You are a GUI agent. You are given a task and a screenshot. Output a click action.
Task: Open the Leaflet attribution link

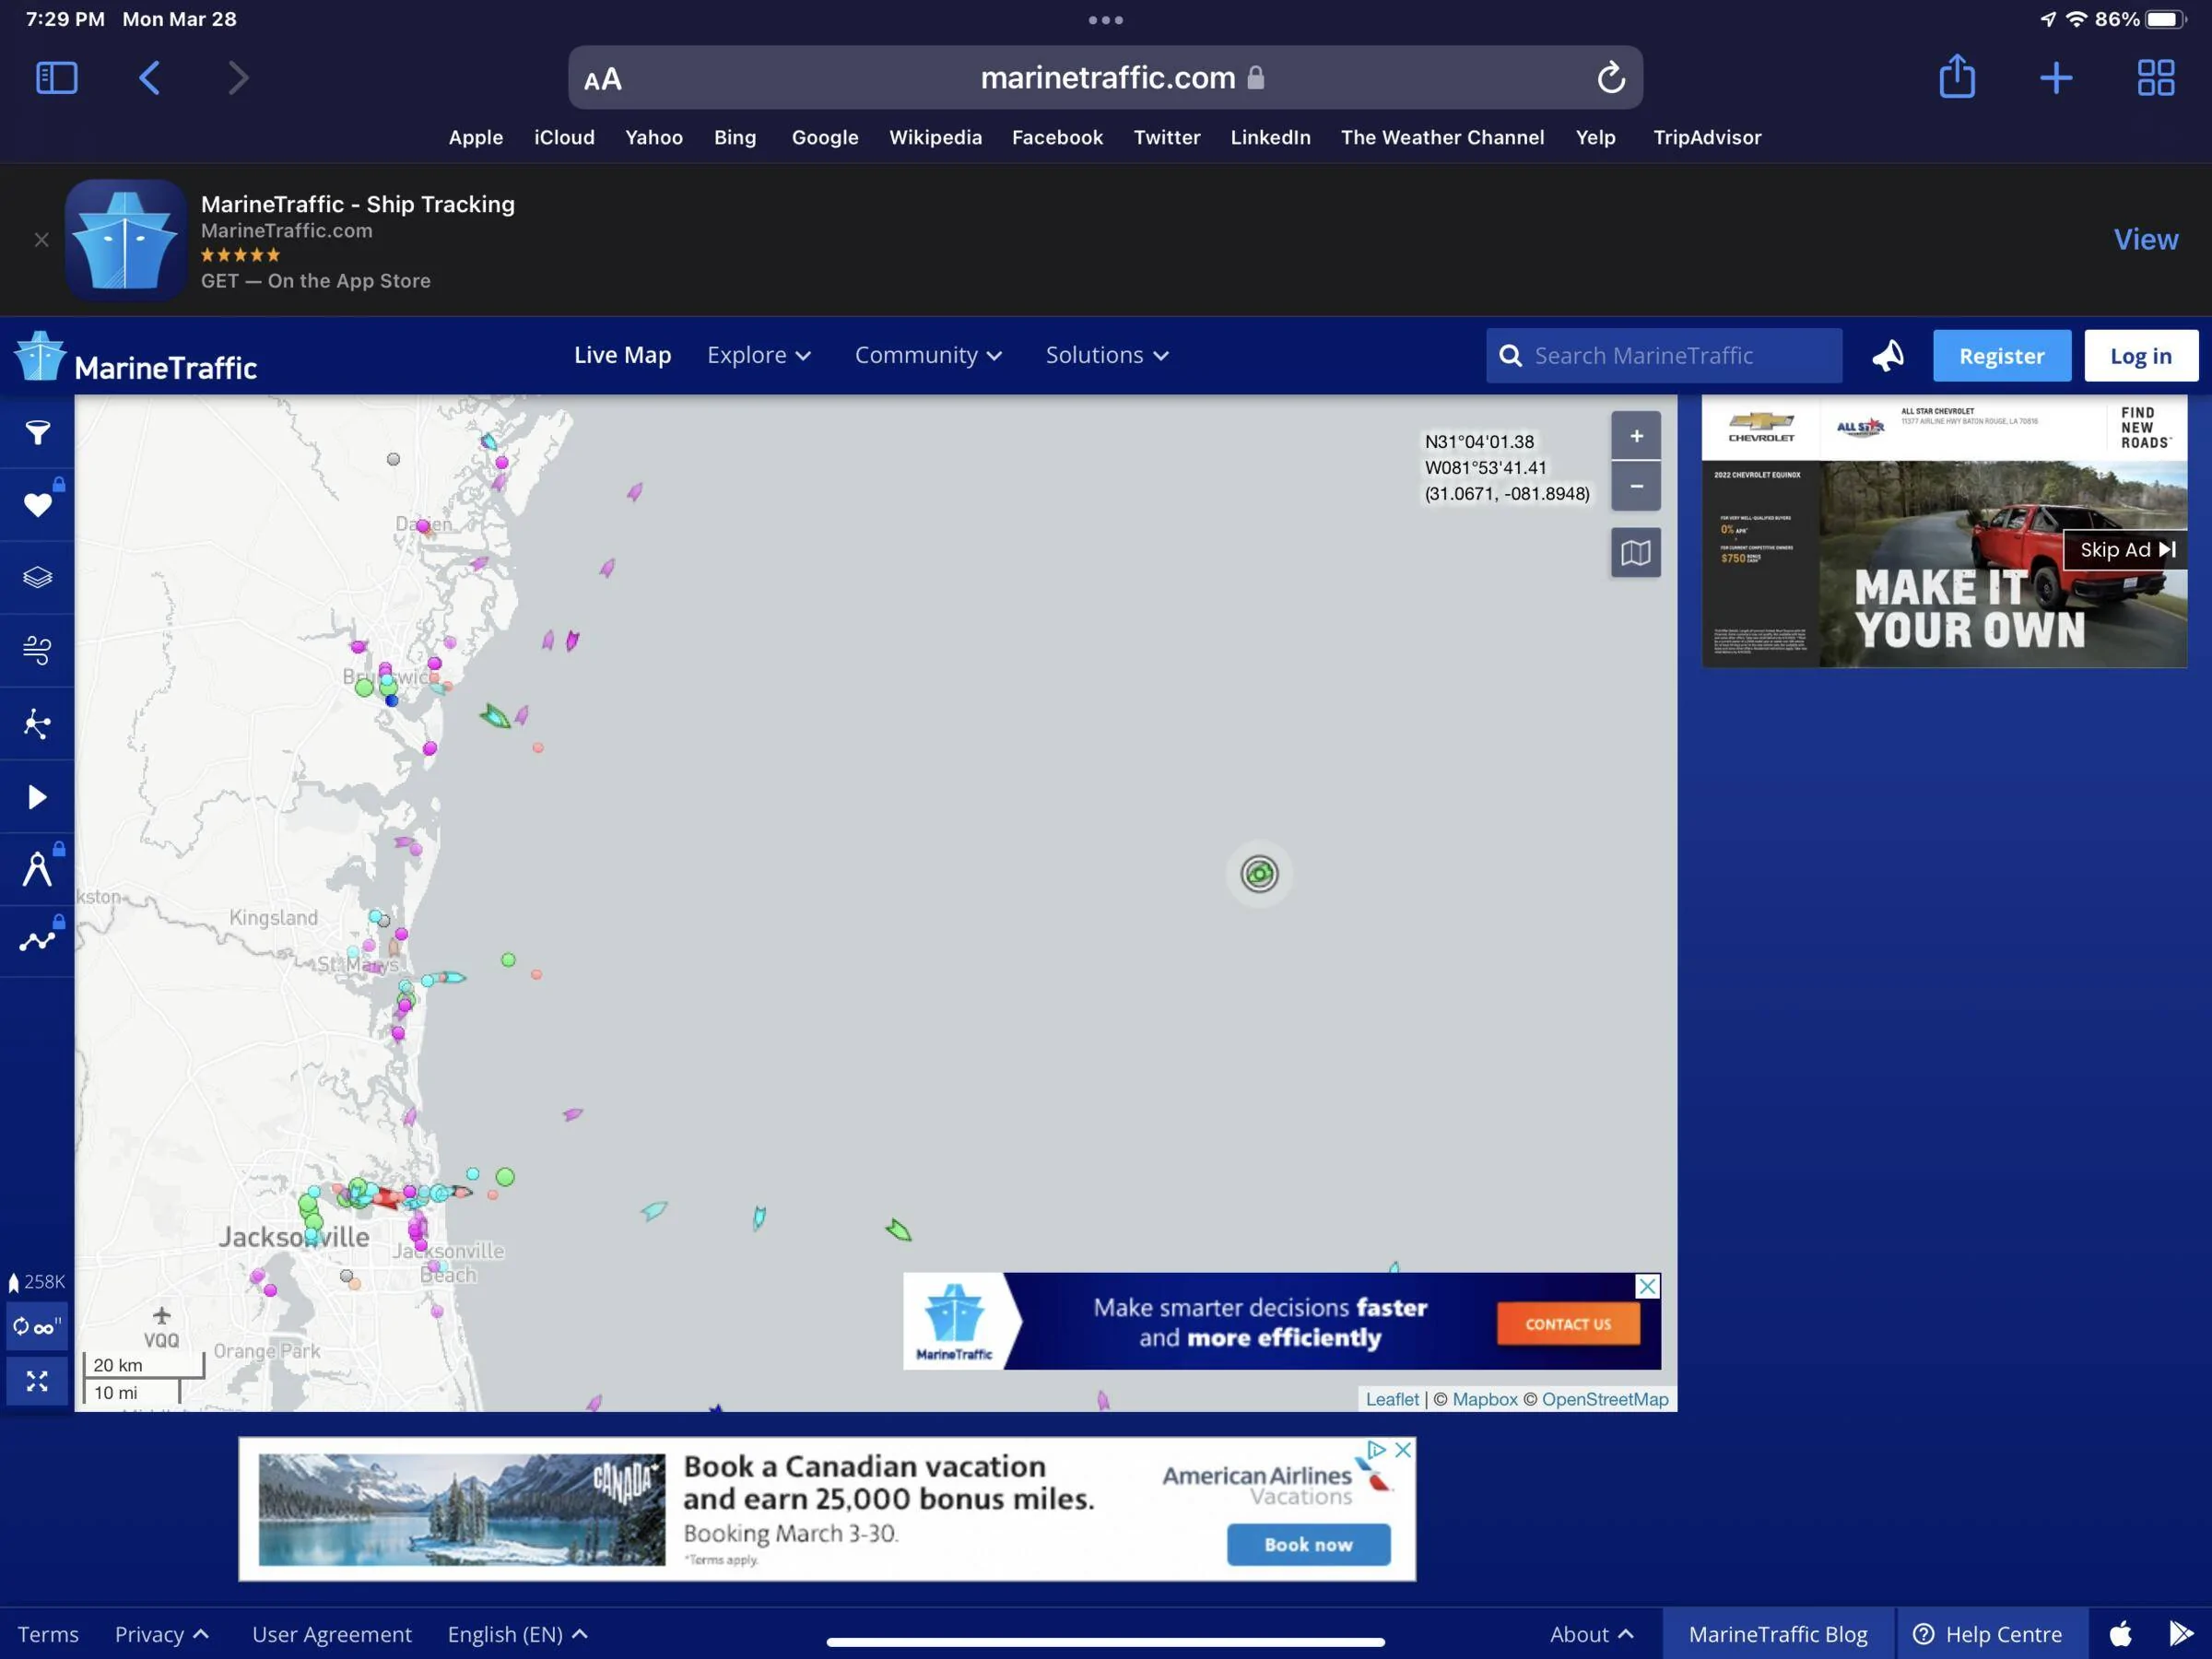point(1392,1399)
